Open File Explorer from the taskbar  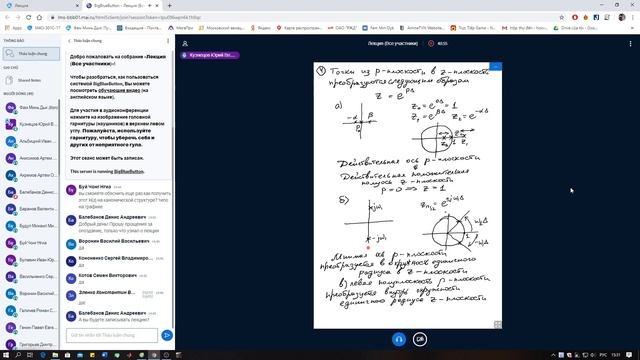click(55, 355)
